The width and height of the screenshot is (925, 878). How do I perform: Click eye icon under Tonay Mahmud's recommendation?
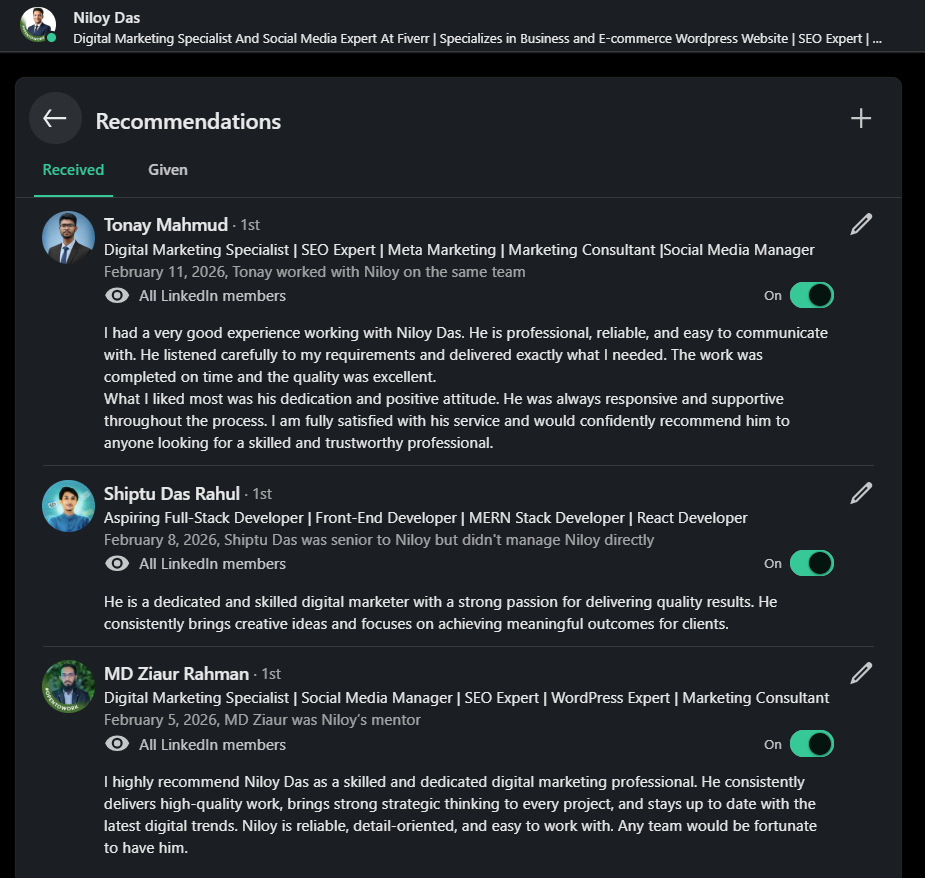click(x=117, y=296)
